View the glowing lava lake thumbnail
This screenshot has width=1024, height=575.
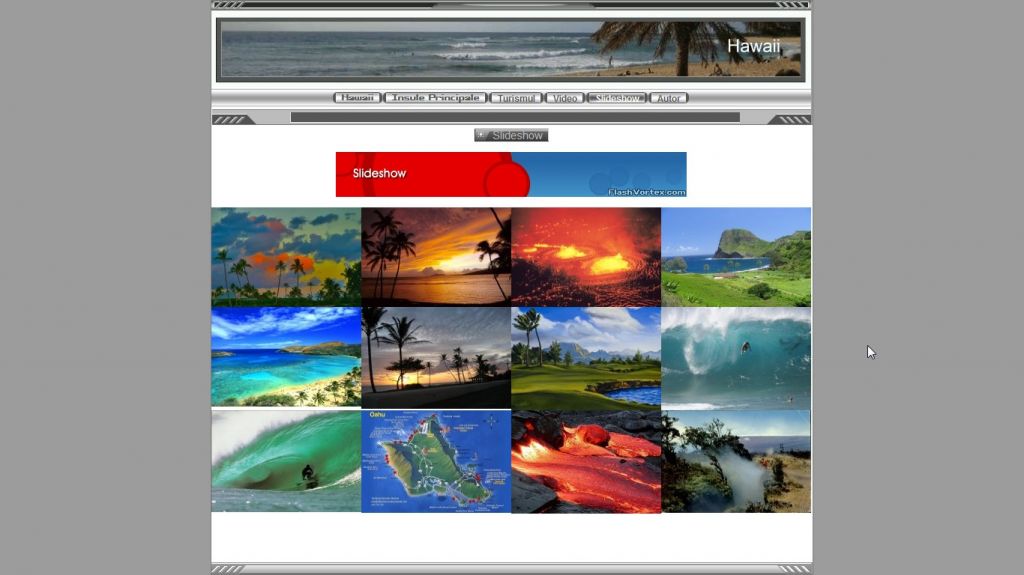click(x=586, y=257)
